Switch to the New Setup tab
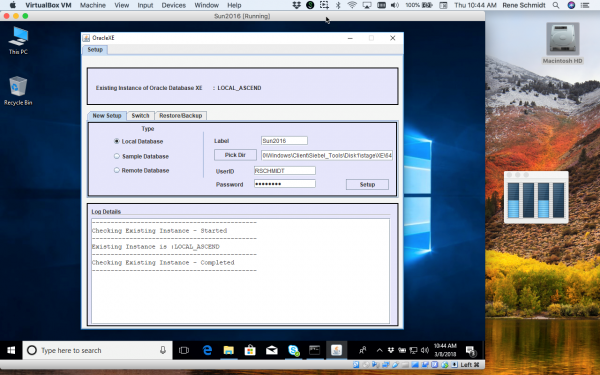Viewport: 600px width, 375px height. point(107,116)
